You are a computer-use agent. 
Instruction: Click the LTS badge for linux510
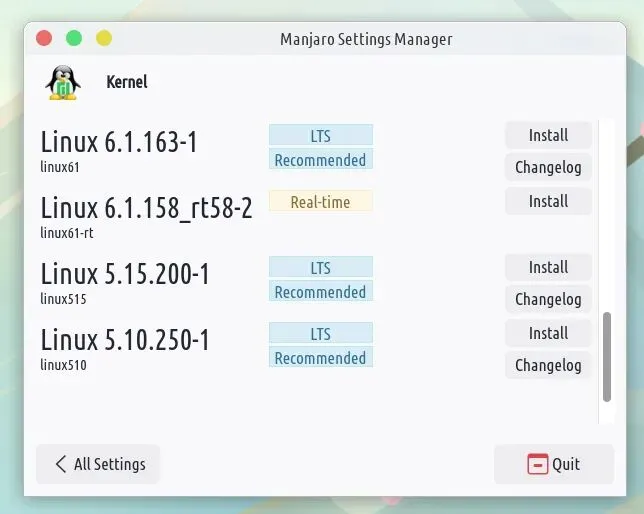321,333
